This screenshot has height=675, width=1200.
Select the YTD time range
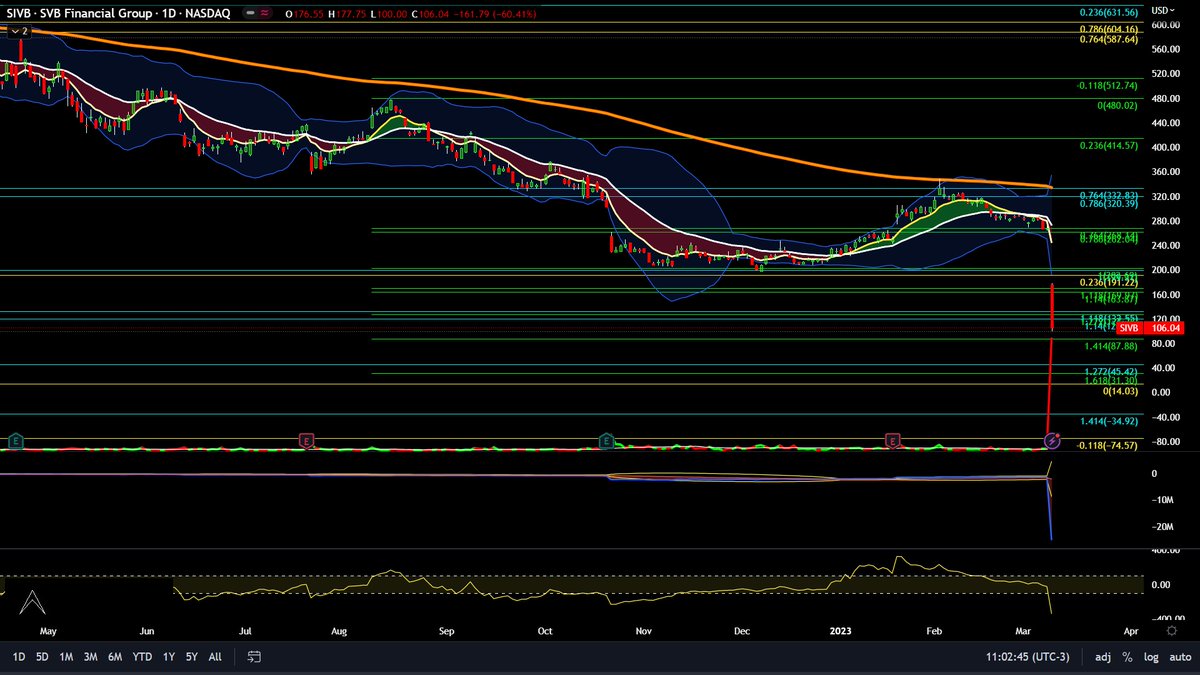pos(142,657)
